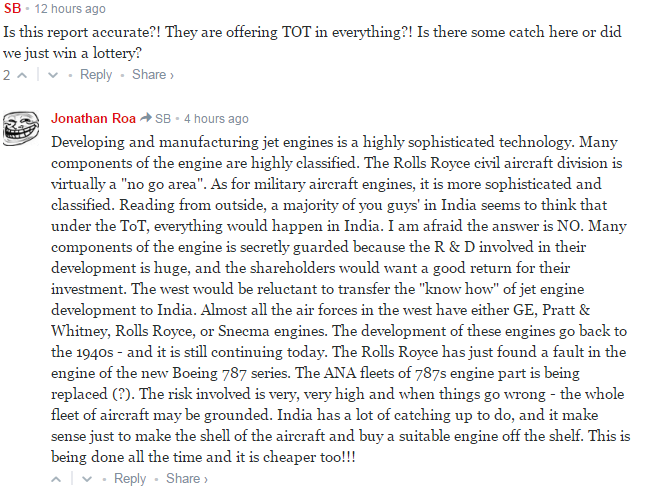This screenshot has height=491, width=652.
Task: Click SB's comment text about TOT
Action: tap(312, 42)
